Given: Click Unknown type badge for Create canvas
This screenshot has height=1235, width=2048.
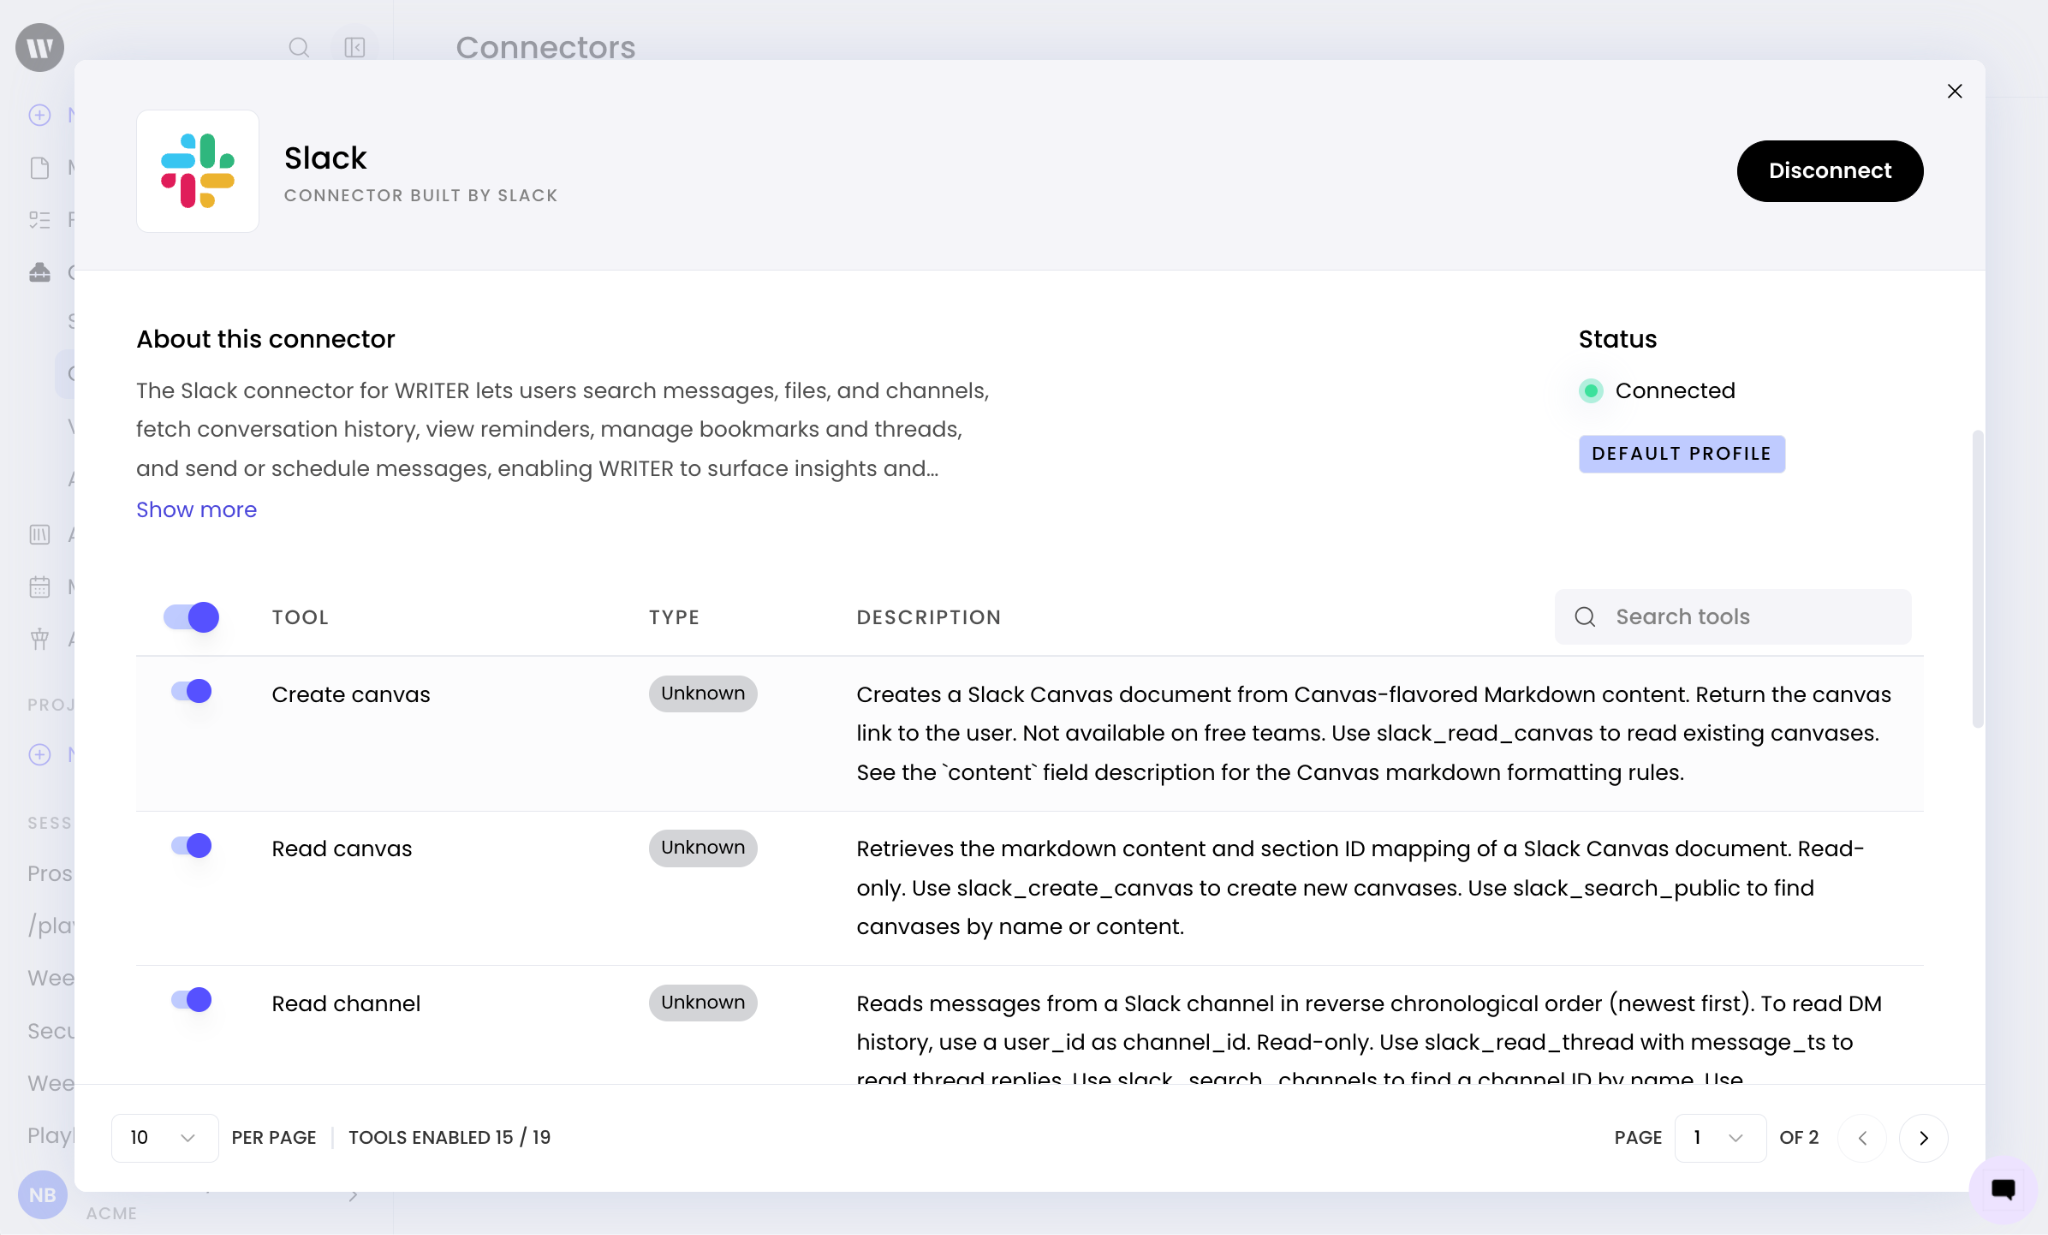Looking at the screenshot, I should click(703, 693).
